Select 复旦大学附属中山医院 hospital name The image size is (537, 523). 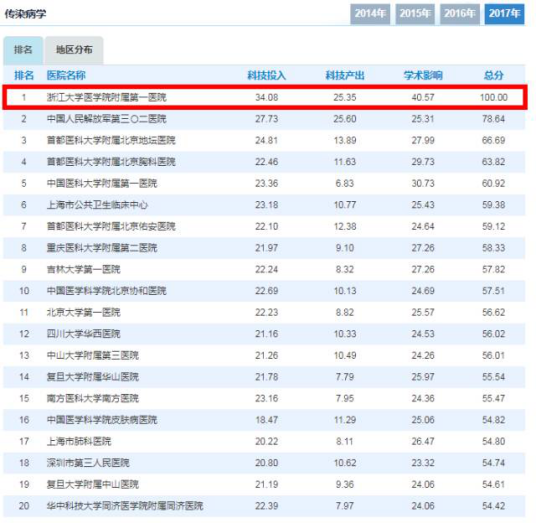pos(93,485)
